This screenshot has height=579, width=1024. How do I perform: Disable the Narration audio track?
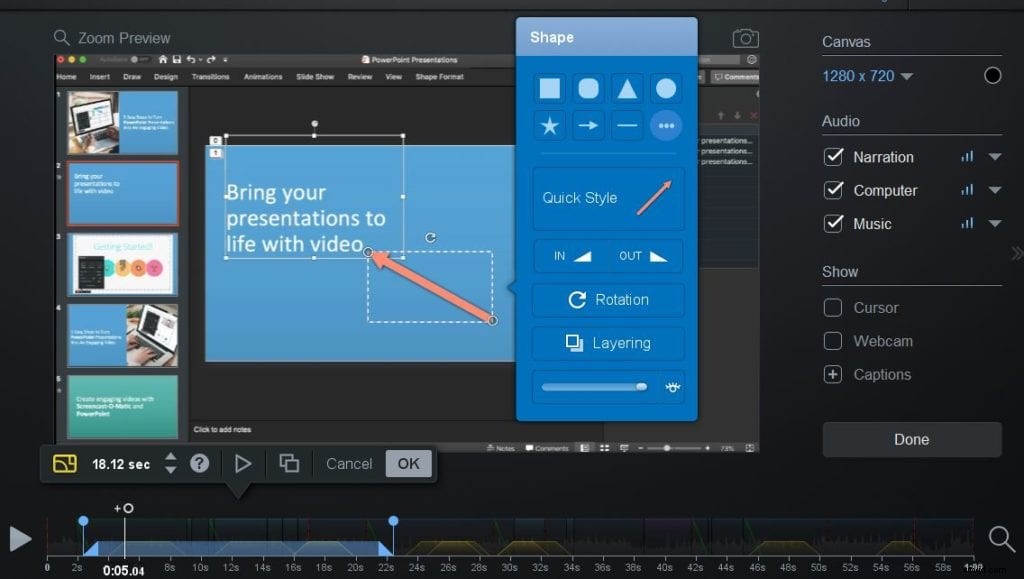click(x=833, y=156)
